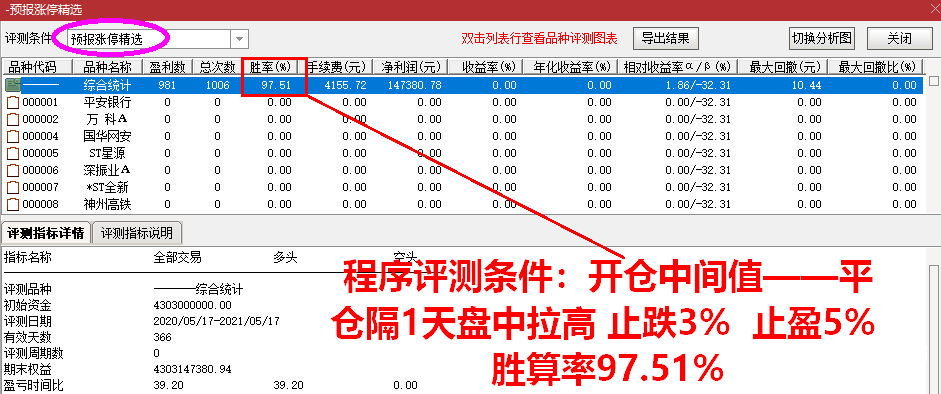Image resolution: width=941 pixels, height=394 pixels.
Task: Sort by the 相对收益率α/β(%) column header
Action: [678, 67]
